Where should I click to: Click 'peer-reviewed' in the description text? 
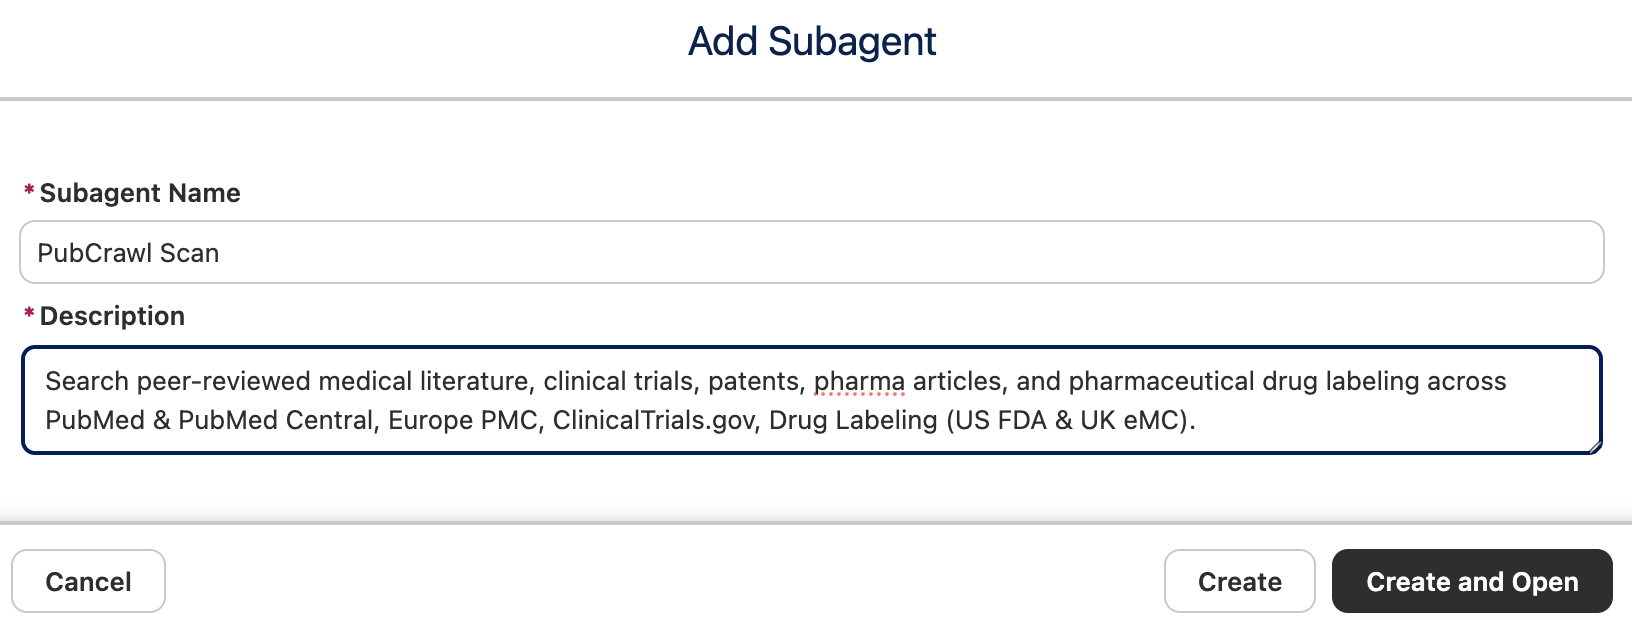224,381
